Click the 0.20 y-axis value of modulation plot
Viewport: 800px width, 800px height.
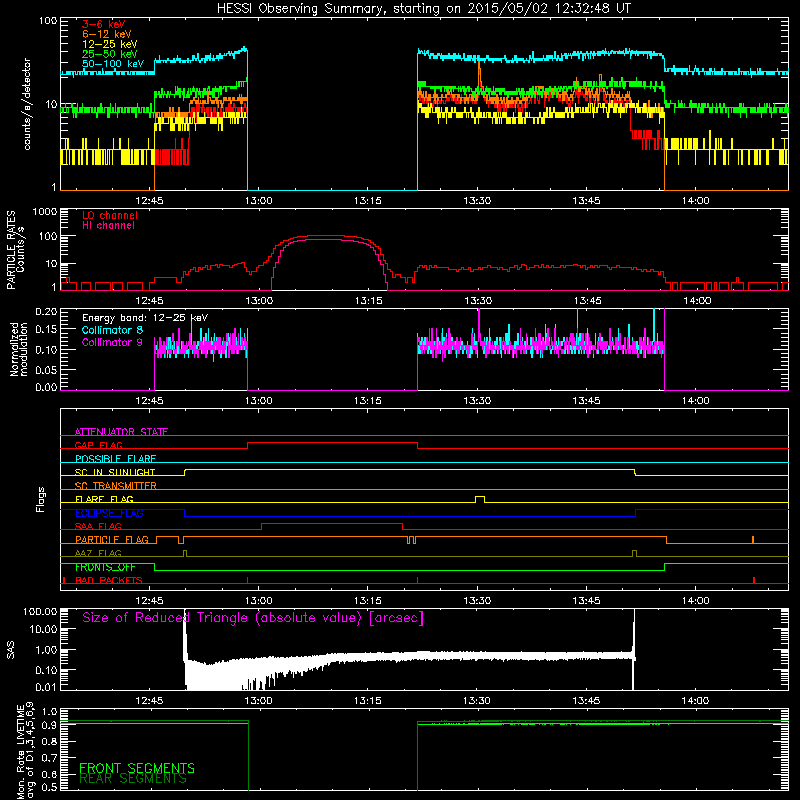[x=45, y=311]
